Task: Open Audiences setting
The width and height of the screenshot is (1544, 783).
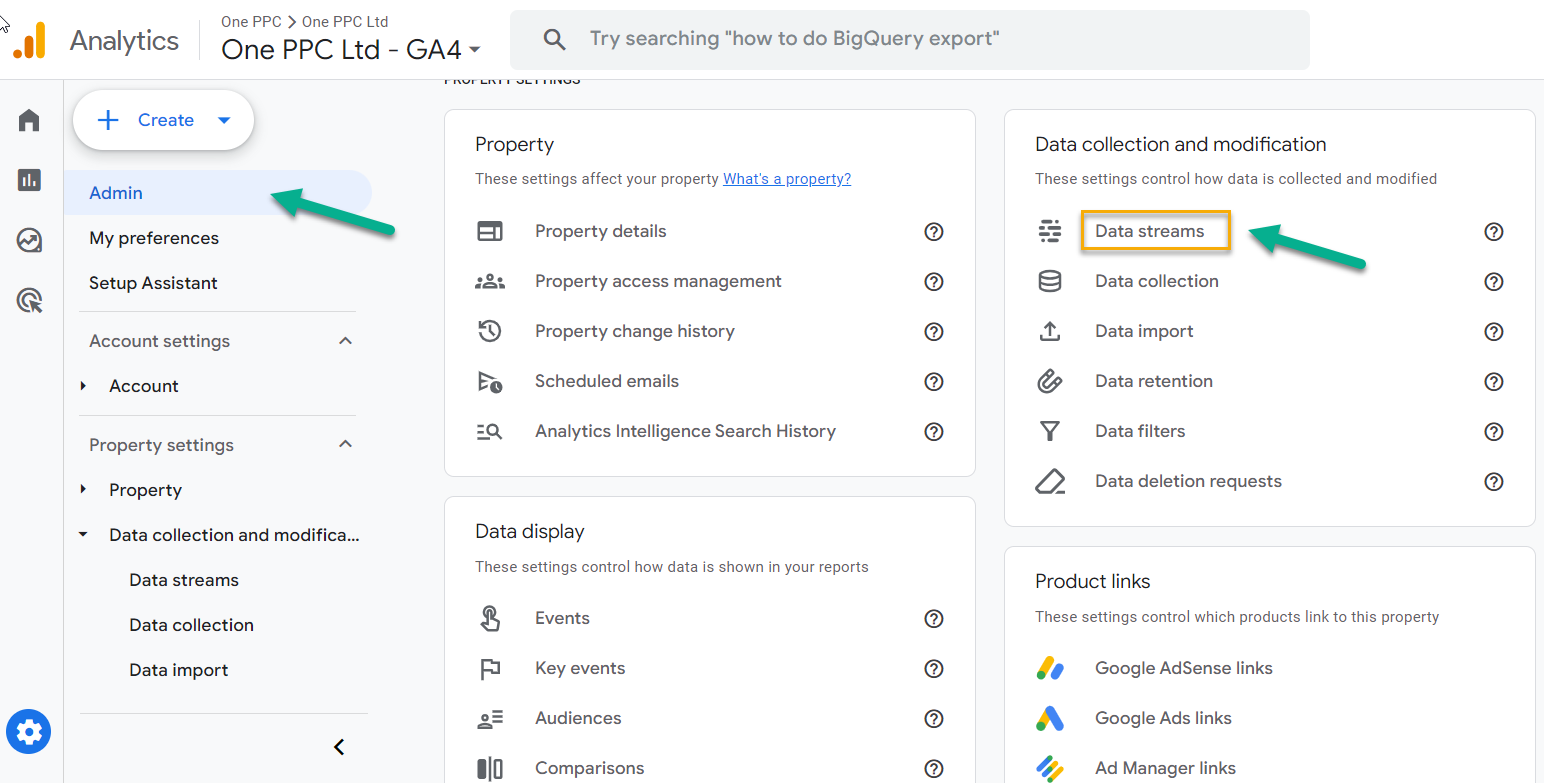Action: tap(578, 718)
